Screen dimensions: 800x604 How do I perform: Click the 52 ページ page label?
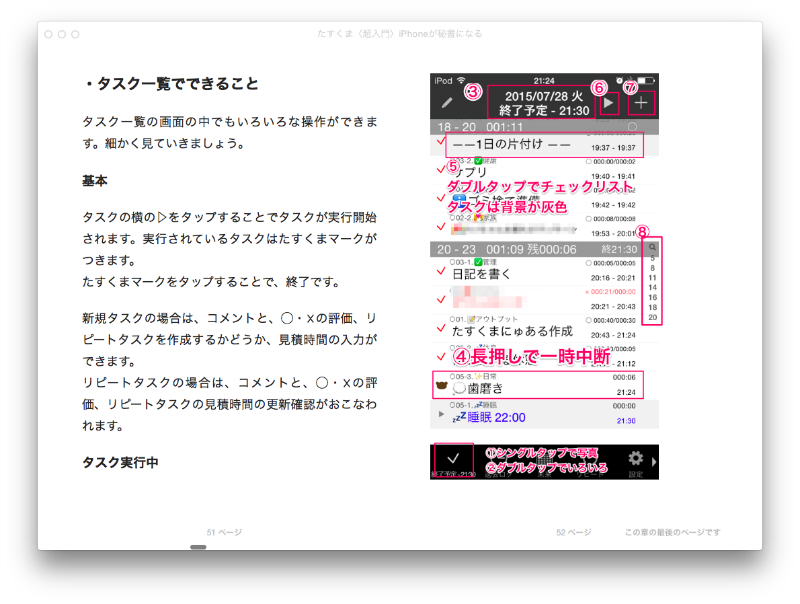click(x=573, y=532)
